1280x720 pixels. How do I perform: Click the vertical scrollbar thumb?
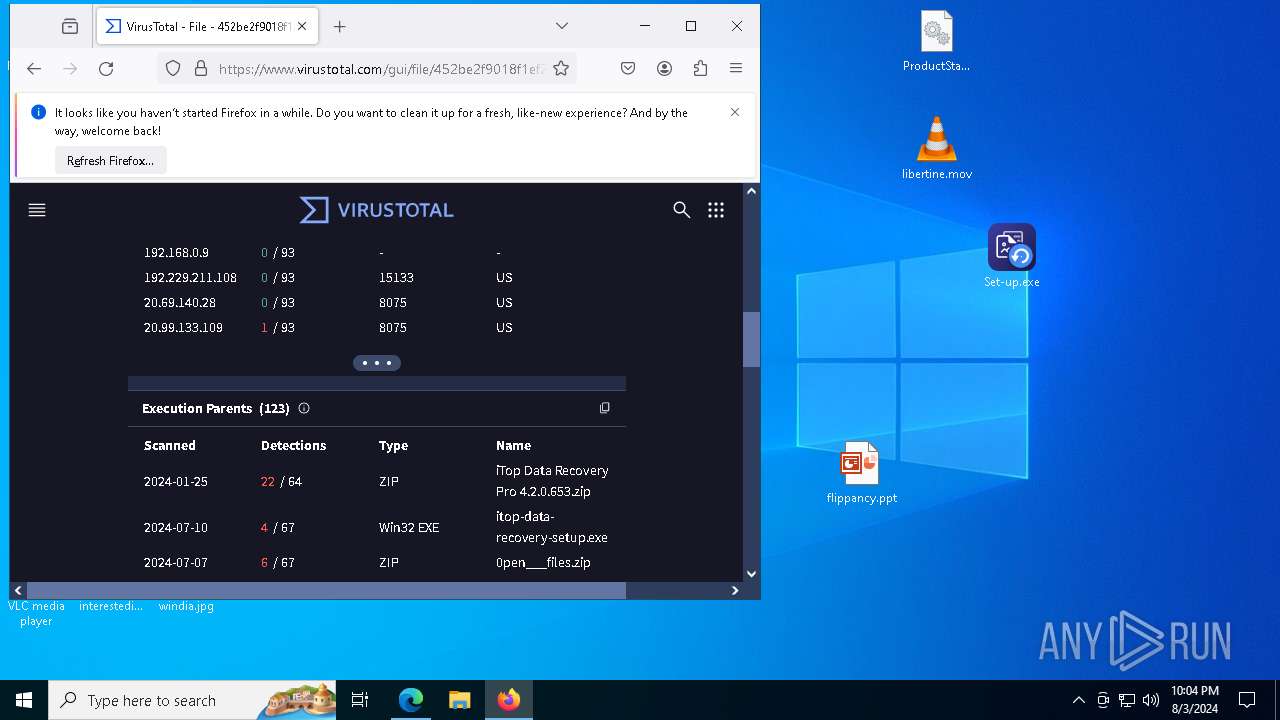[x=752, y=340]
